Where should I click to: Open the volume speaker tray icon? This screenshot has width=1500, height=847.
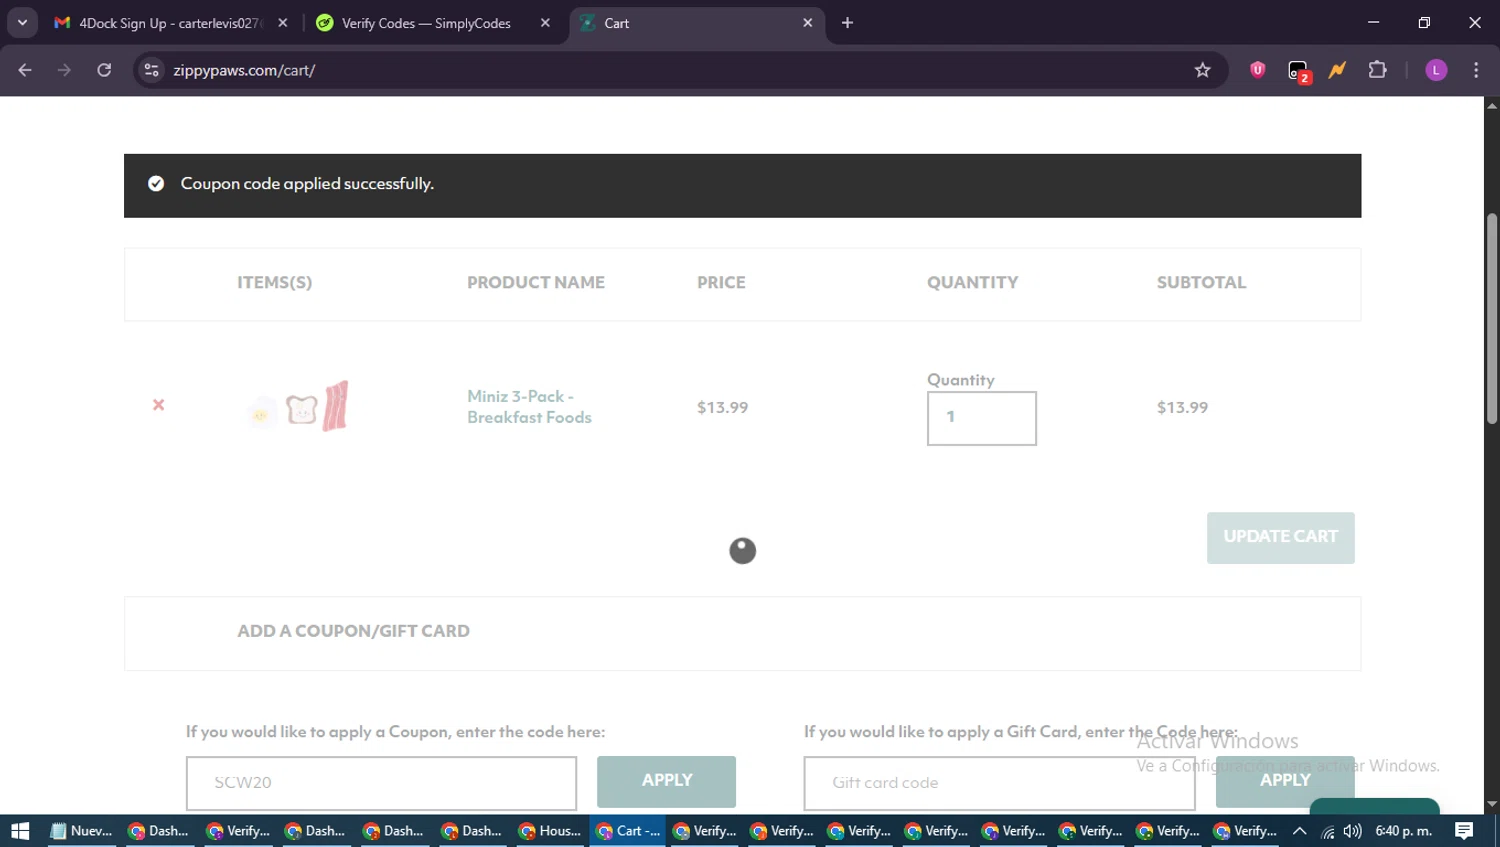coord(1352,831)
